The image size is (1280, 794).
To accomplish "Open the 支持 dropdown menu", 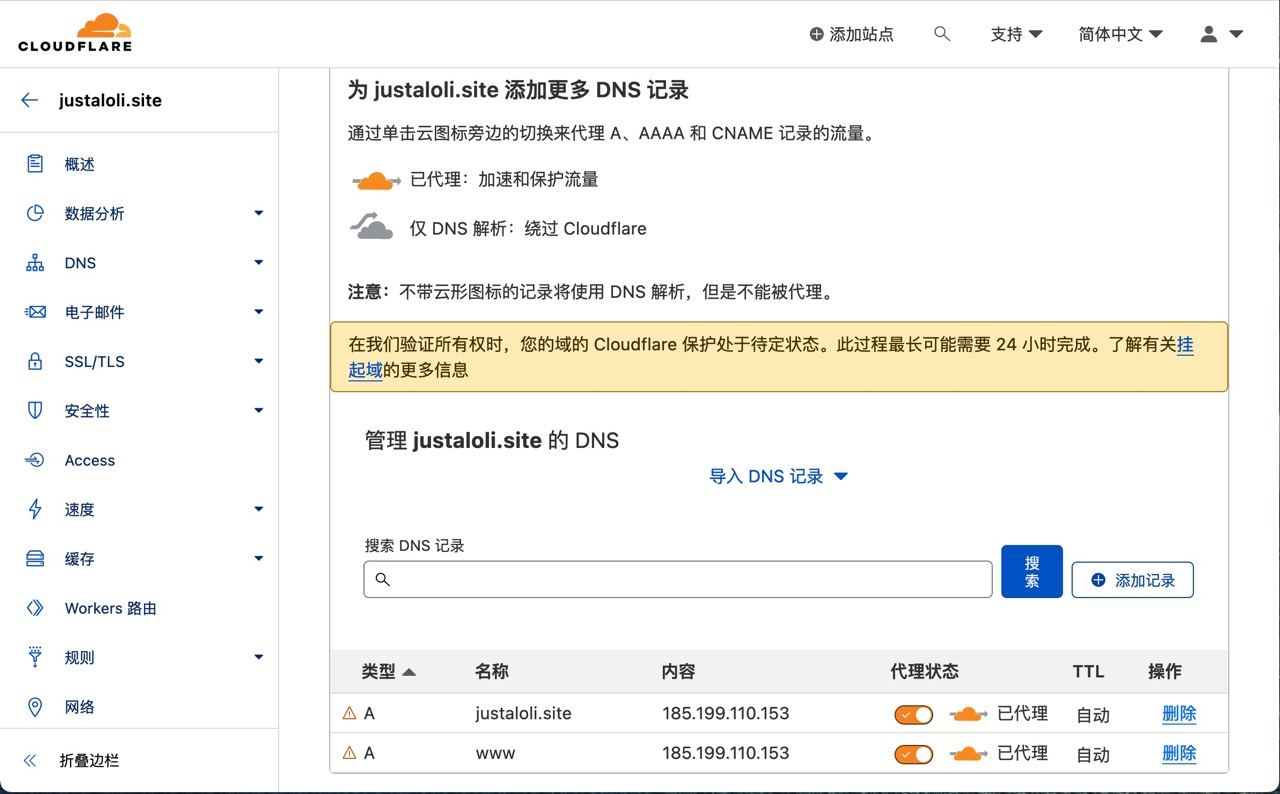I will [x=1017, y=34].
